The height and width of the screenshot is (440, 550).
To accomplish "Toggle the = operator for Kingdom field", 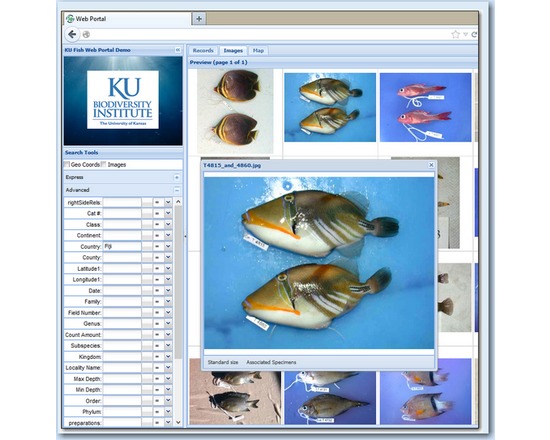I will [x=157, y=356].
